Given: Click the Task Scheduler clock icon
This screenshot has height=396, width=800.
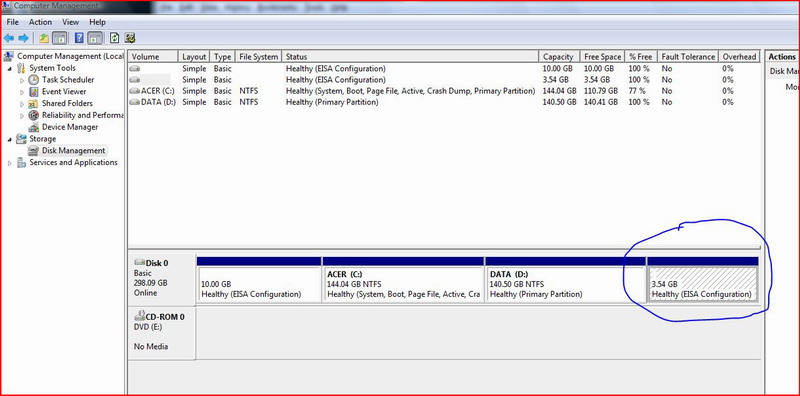Looking at the screenshot, I should [34, 80].
